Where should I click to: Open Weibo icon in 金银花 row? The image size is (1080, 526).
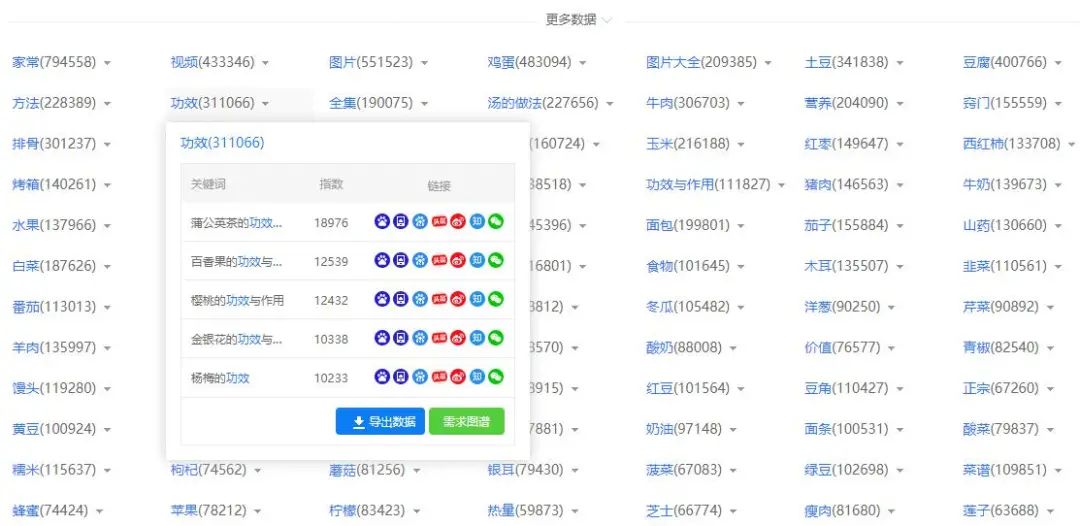pos(458,338)
